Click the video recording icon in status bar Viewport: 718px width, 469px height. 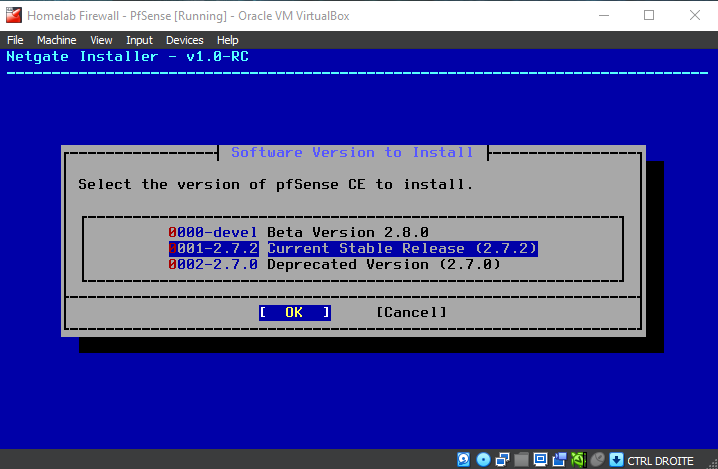pyautogui.click(x=559, y=459)
